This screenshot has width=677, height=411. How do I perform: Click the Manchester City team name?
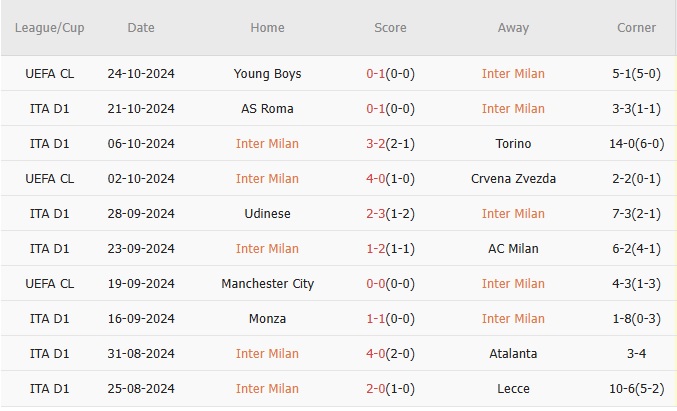pos(267,284)
